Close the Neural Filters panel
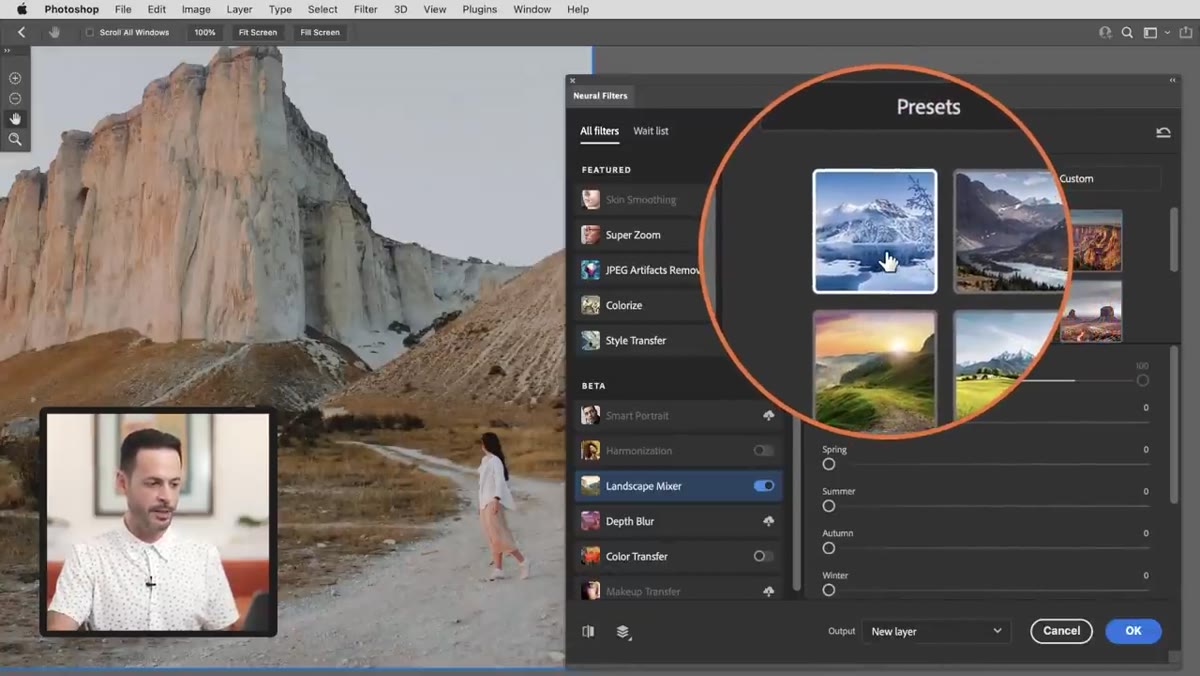The width and height of the screenshot is (1200, 676). coord(572,80)
